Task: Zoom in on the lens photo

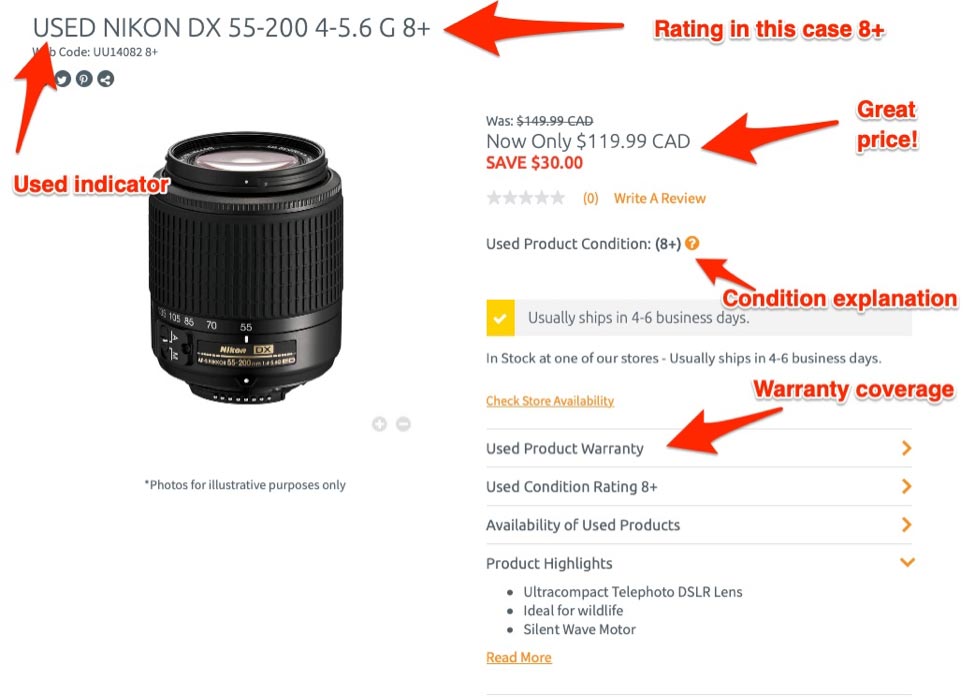Action: pos(379,424)
